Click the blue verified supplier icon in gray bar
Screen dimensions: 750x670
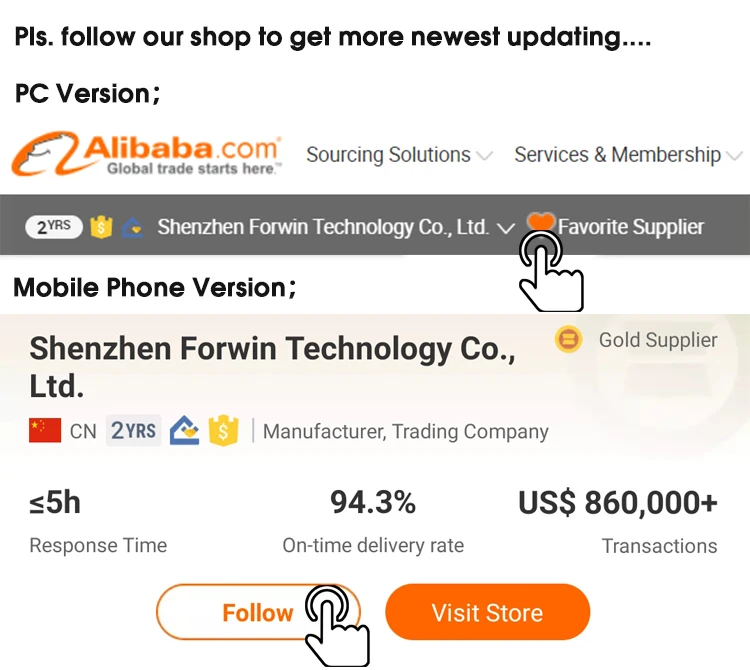point(133,228)
